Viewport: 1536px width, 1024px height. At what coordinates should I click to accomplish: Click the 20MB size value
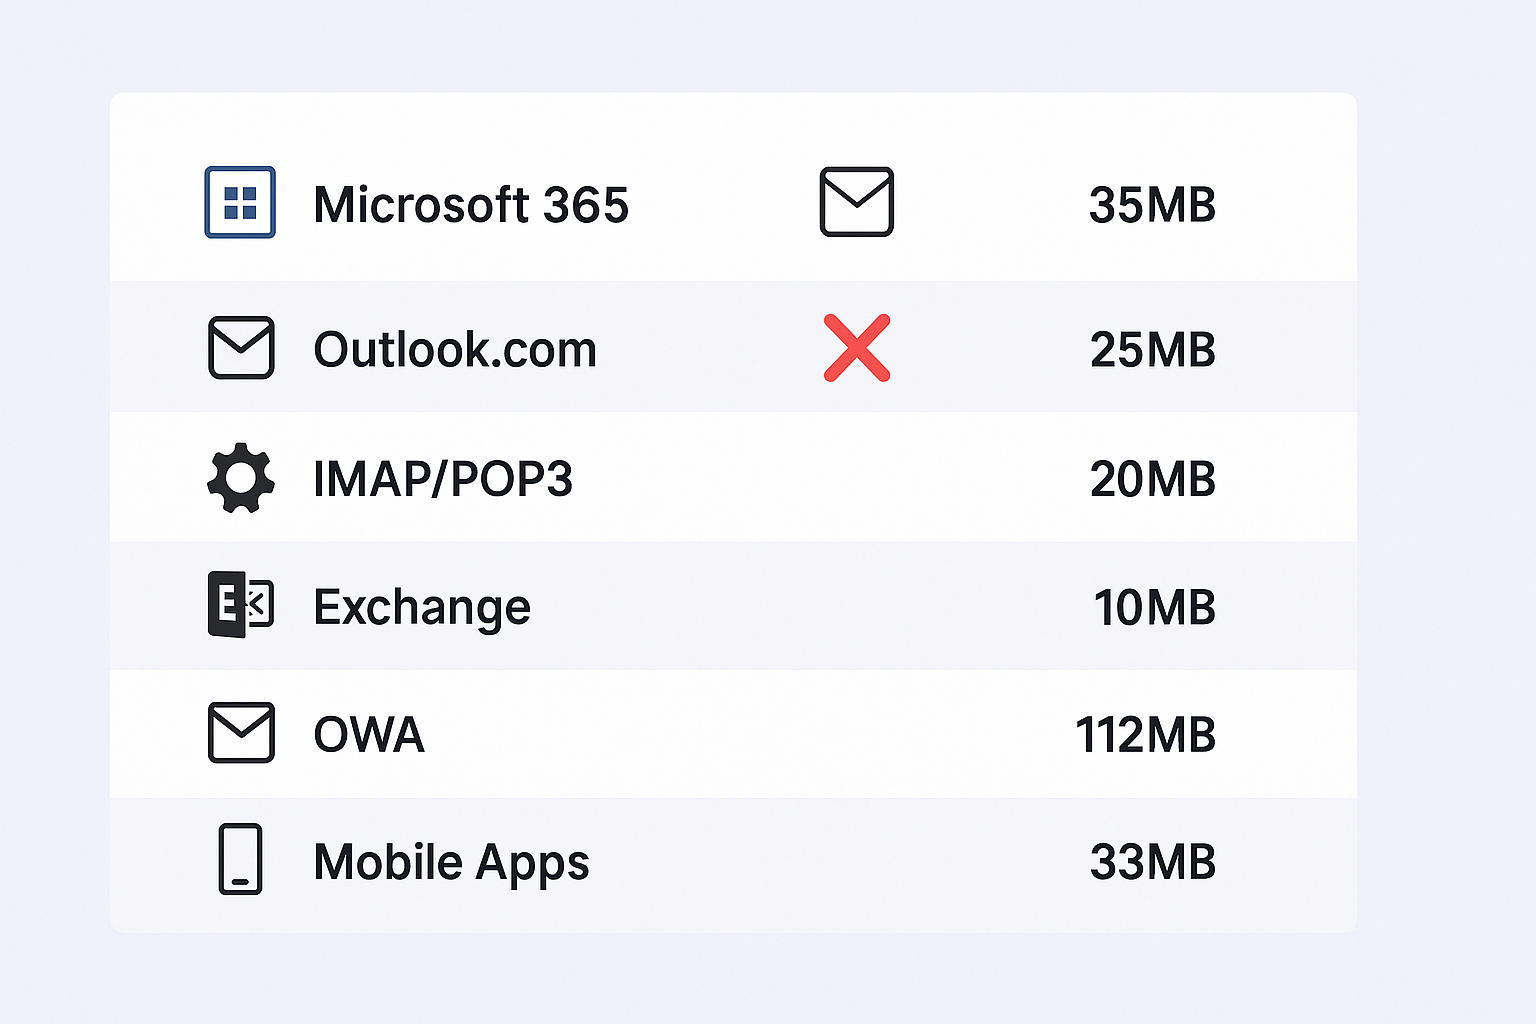click(1153, 479)
